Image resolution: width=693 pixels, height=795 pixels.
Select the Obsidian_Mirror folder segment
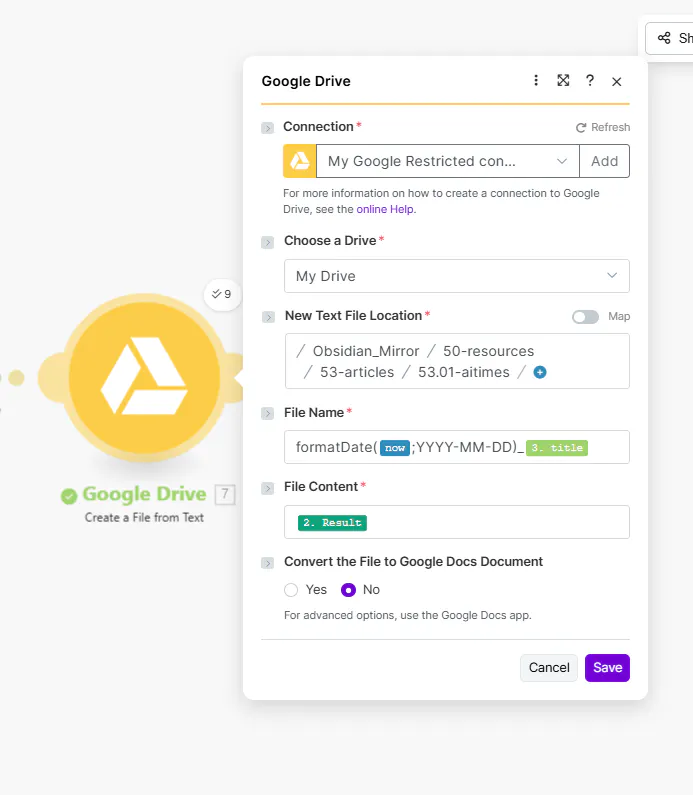click(366, 351)
